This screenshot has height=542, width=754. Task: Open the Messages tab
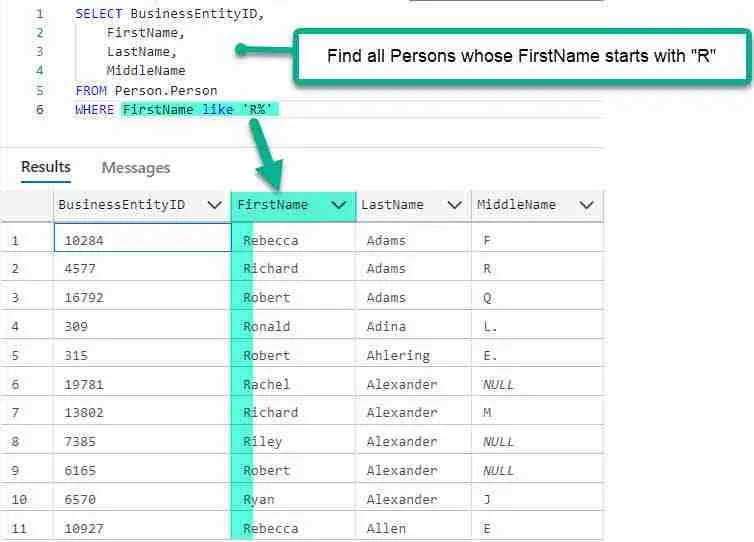(x=136, y=168)
